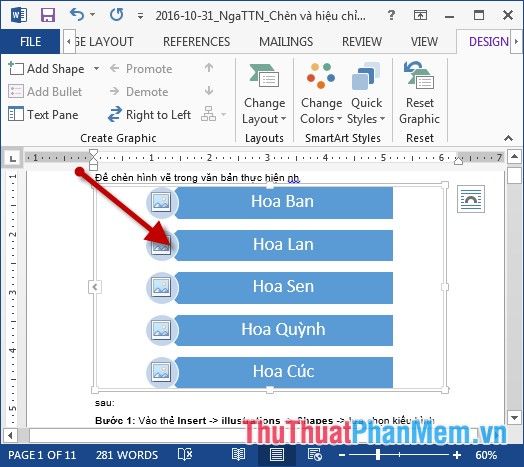The image size is (524, 467).
Task: Insert picture for Hoa Ban
Action: click(x=161, y=202)
